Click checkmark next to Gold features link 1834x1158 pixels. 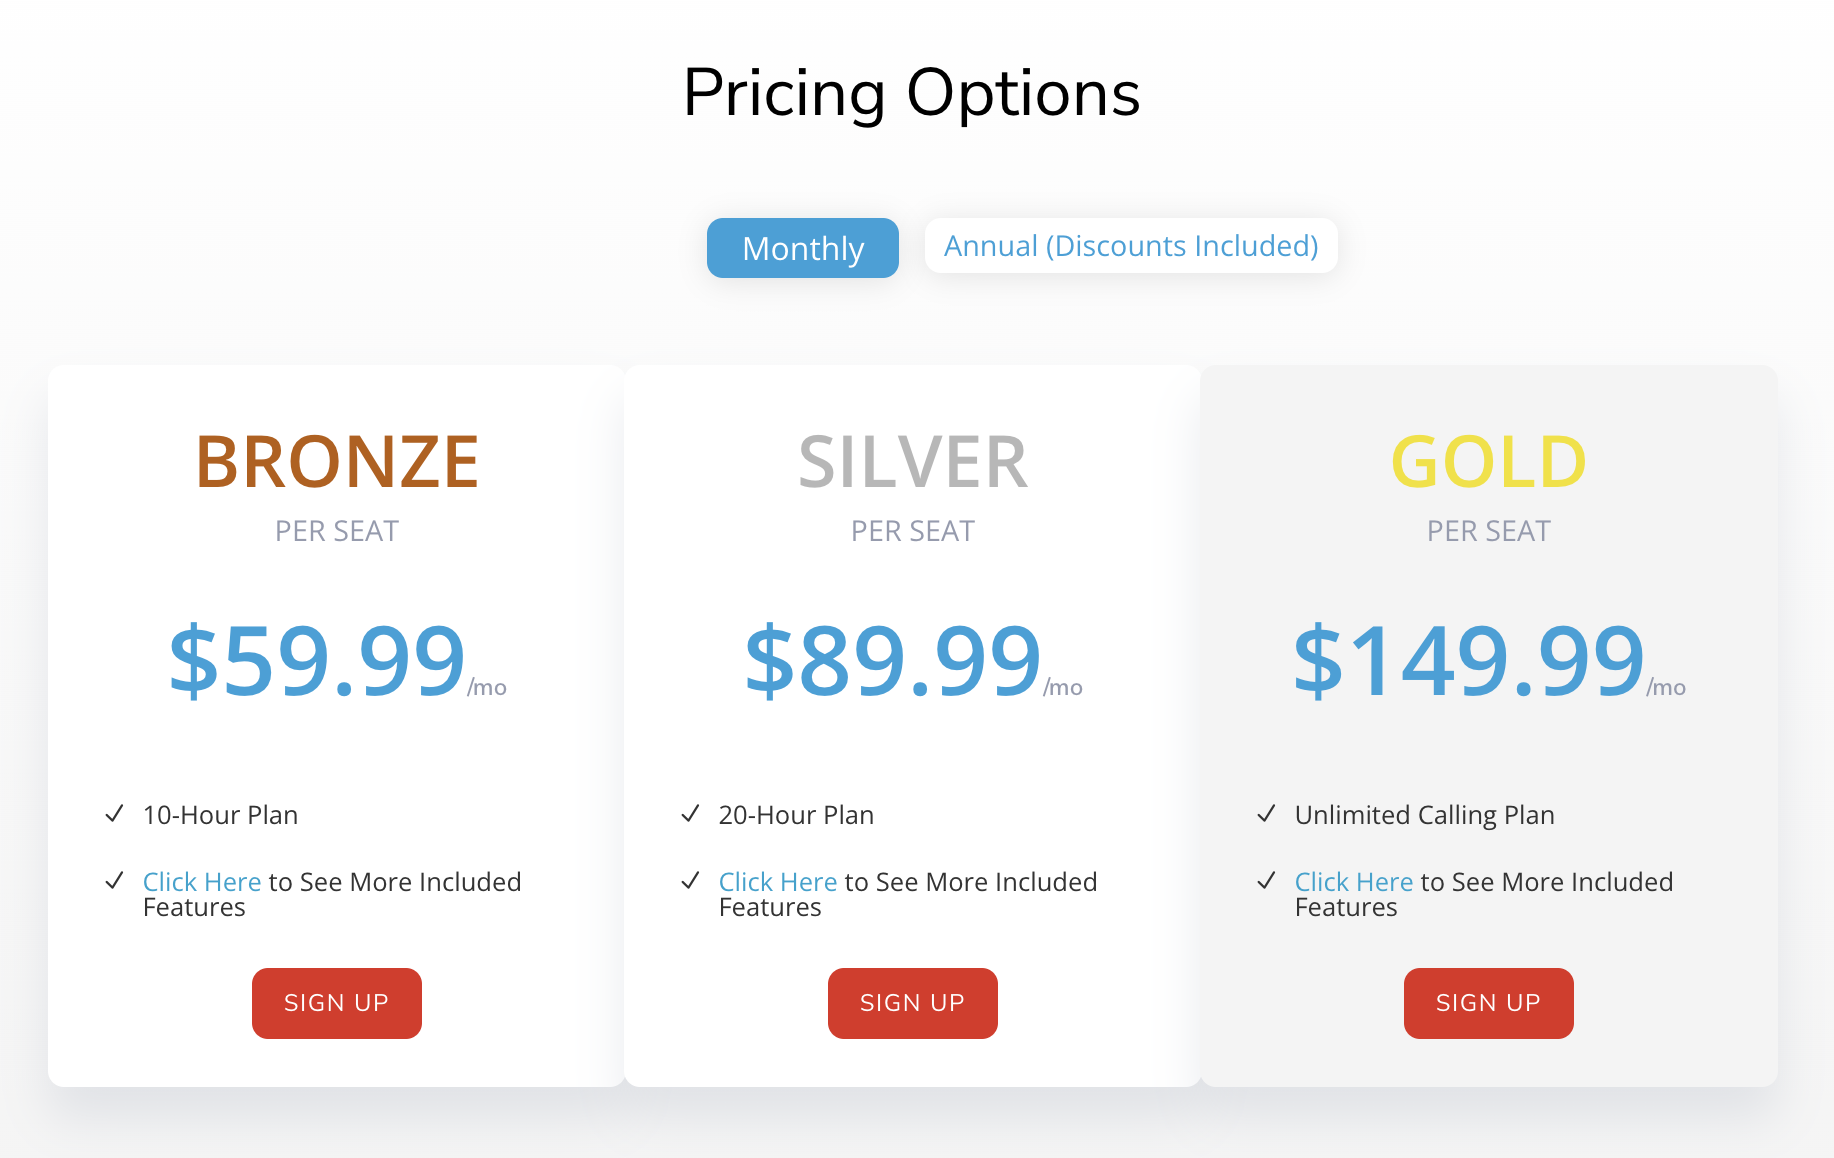pyautogui.click(x=1266, y=881)
